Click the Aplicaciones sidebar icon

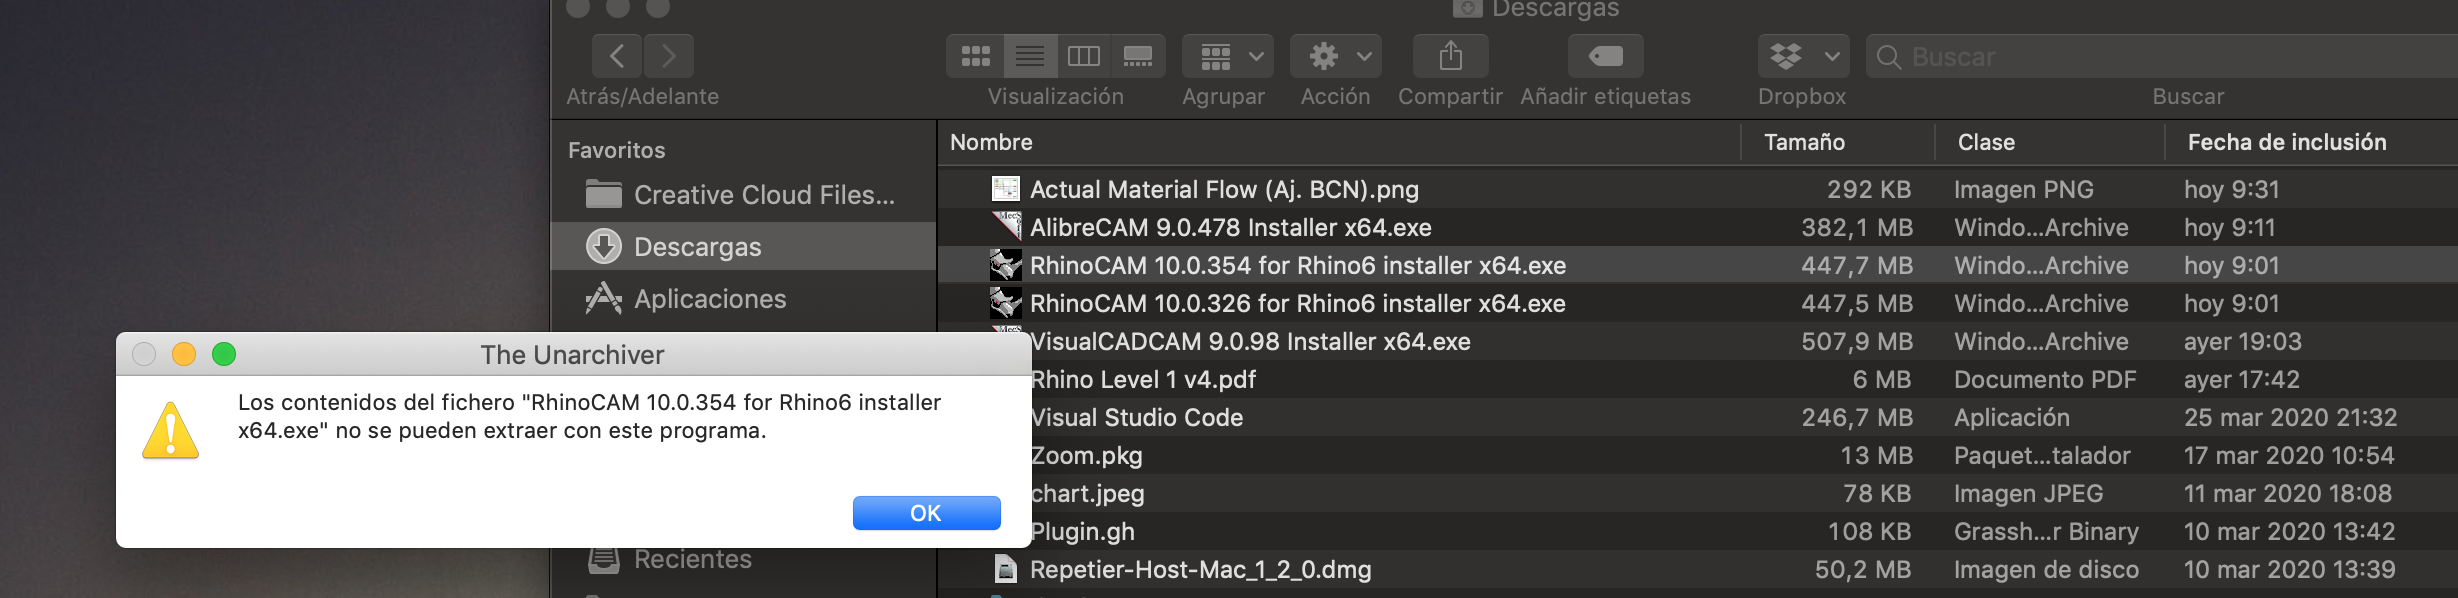(603, 298)
